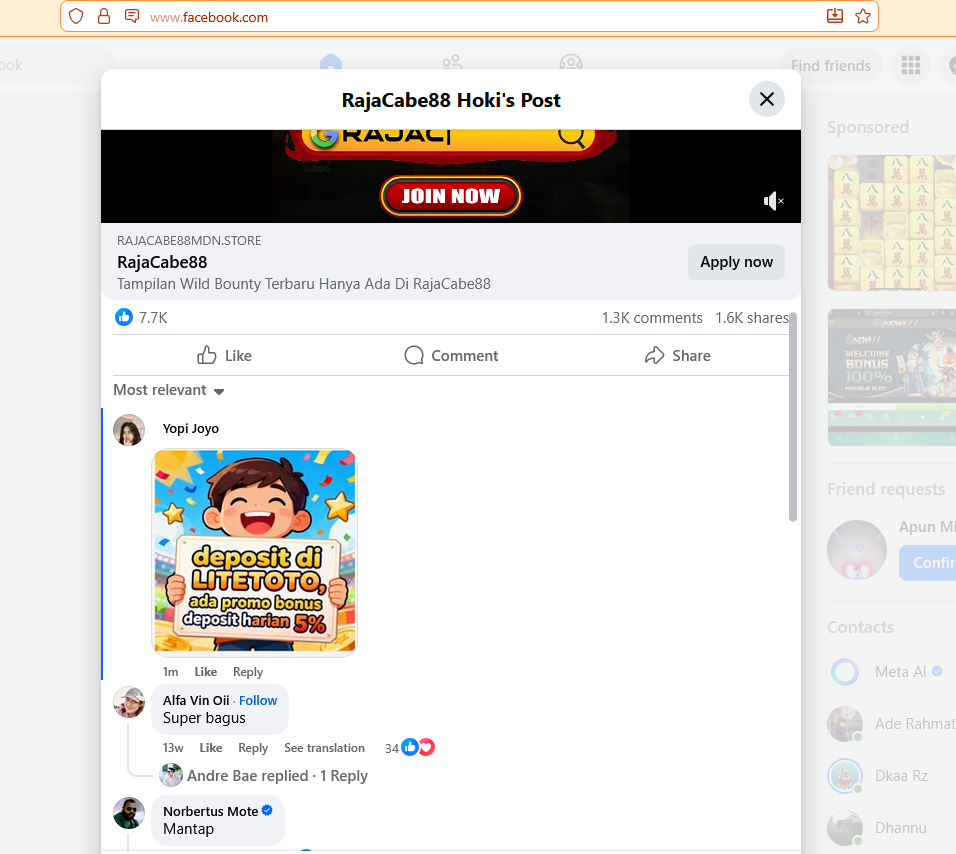Screen dimensions: 956x854
Task: Click the 1m timestamp on Yopi Joyo's comment
Action: tap(170, 672)
